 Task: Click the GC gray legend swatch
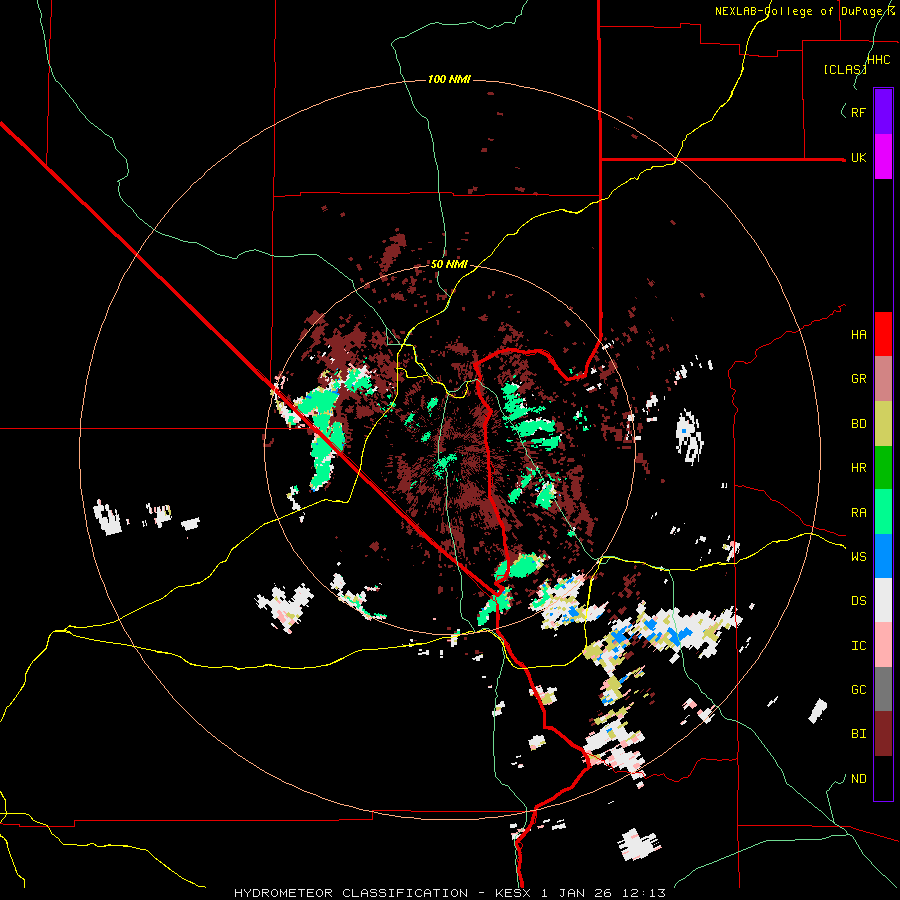coord(883,689)
